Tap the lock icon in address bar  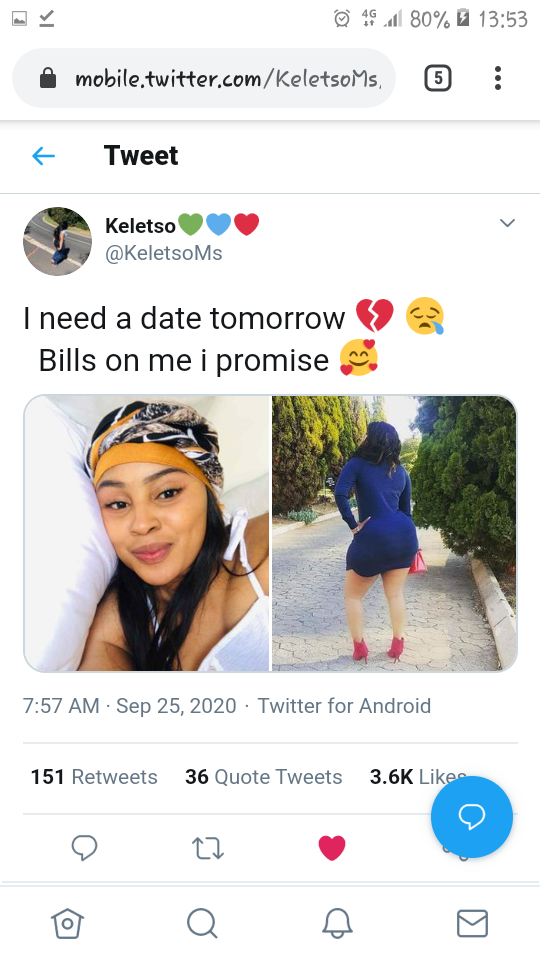coord(48,78)
